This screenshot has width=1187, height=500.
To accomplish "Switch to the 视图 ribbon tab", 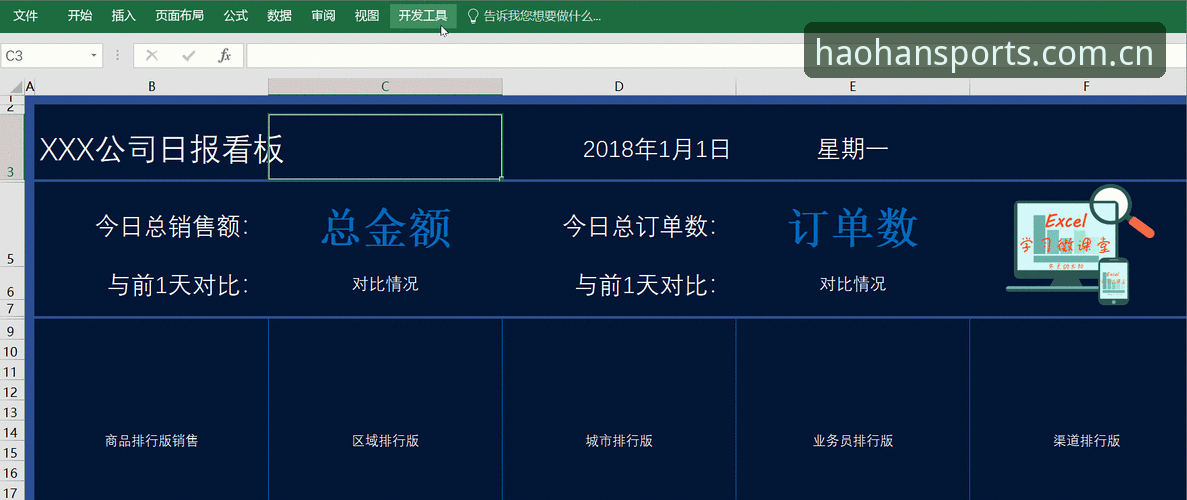I will (x=367, y=15).
